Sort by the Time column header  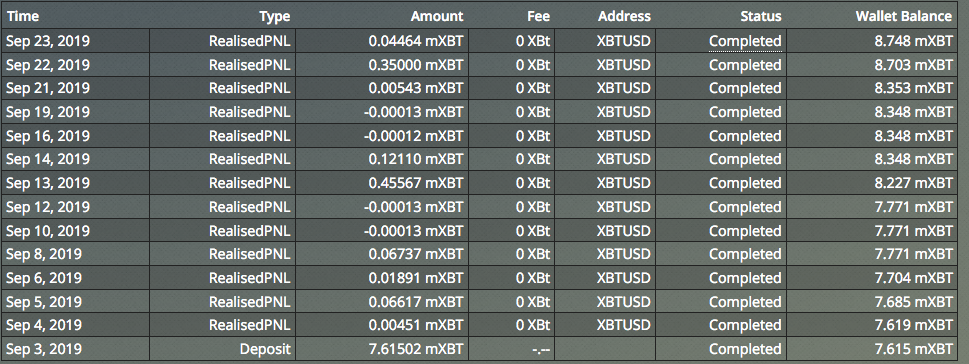point(22,17)
